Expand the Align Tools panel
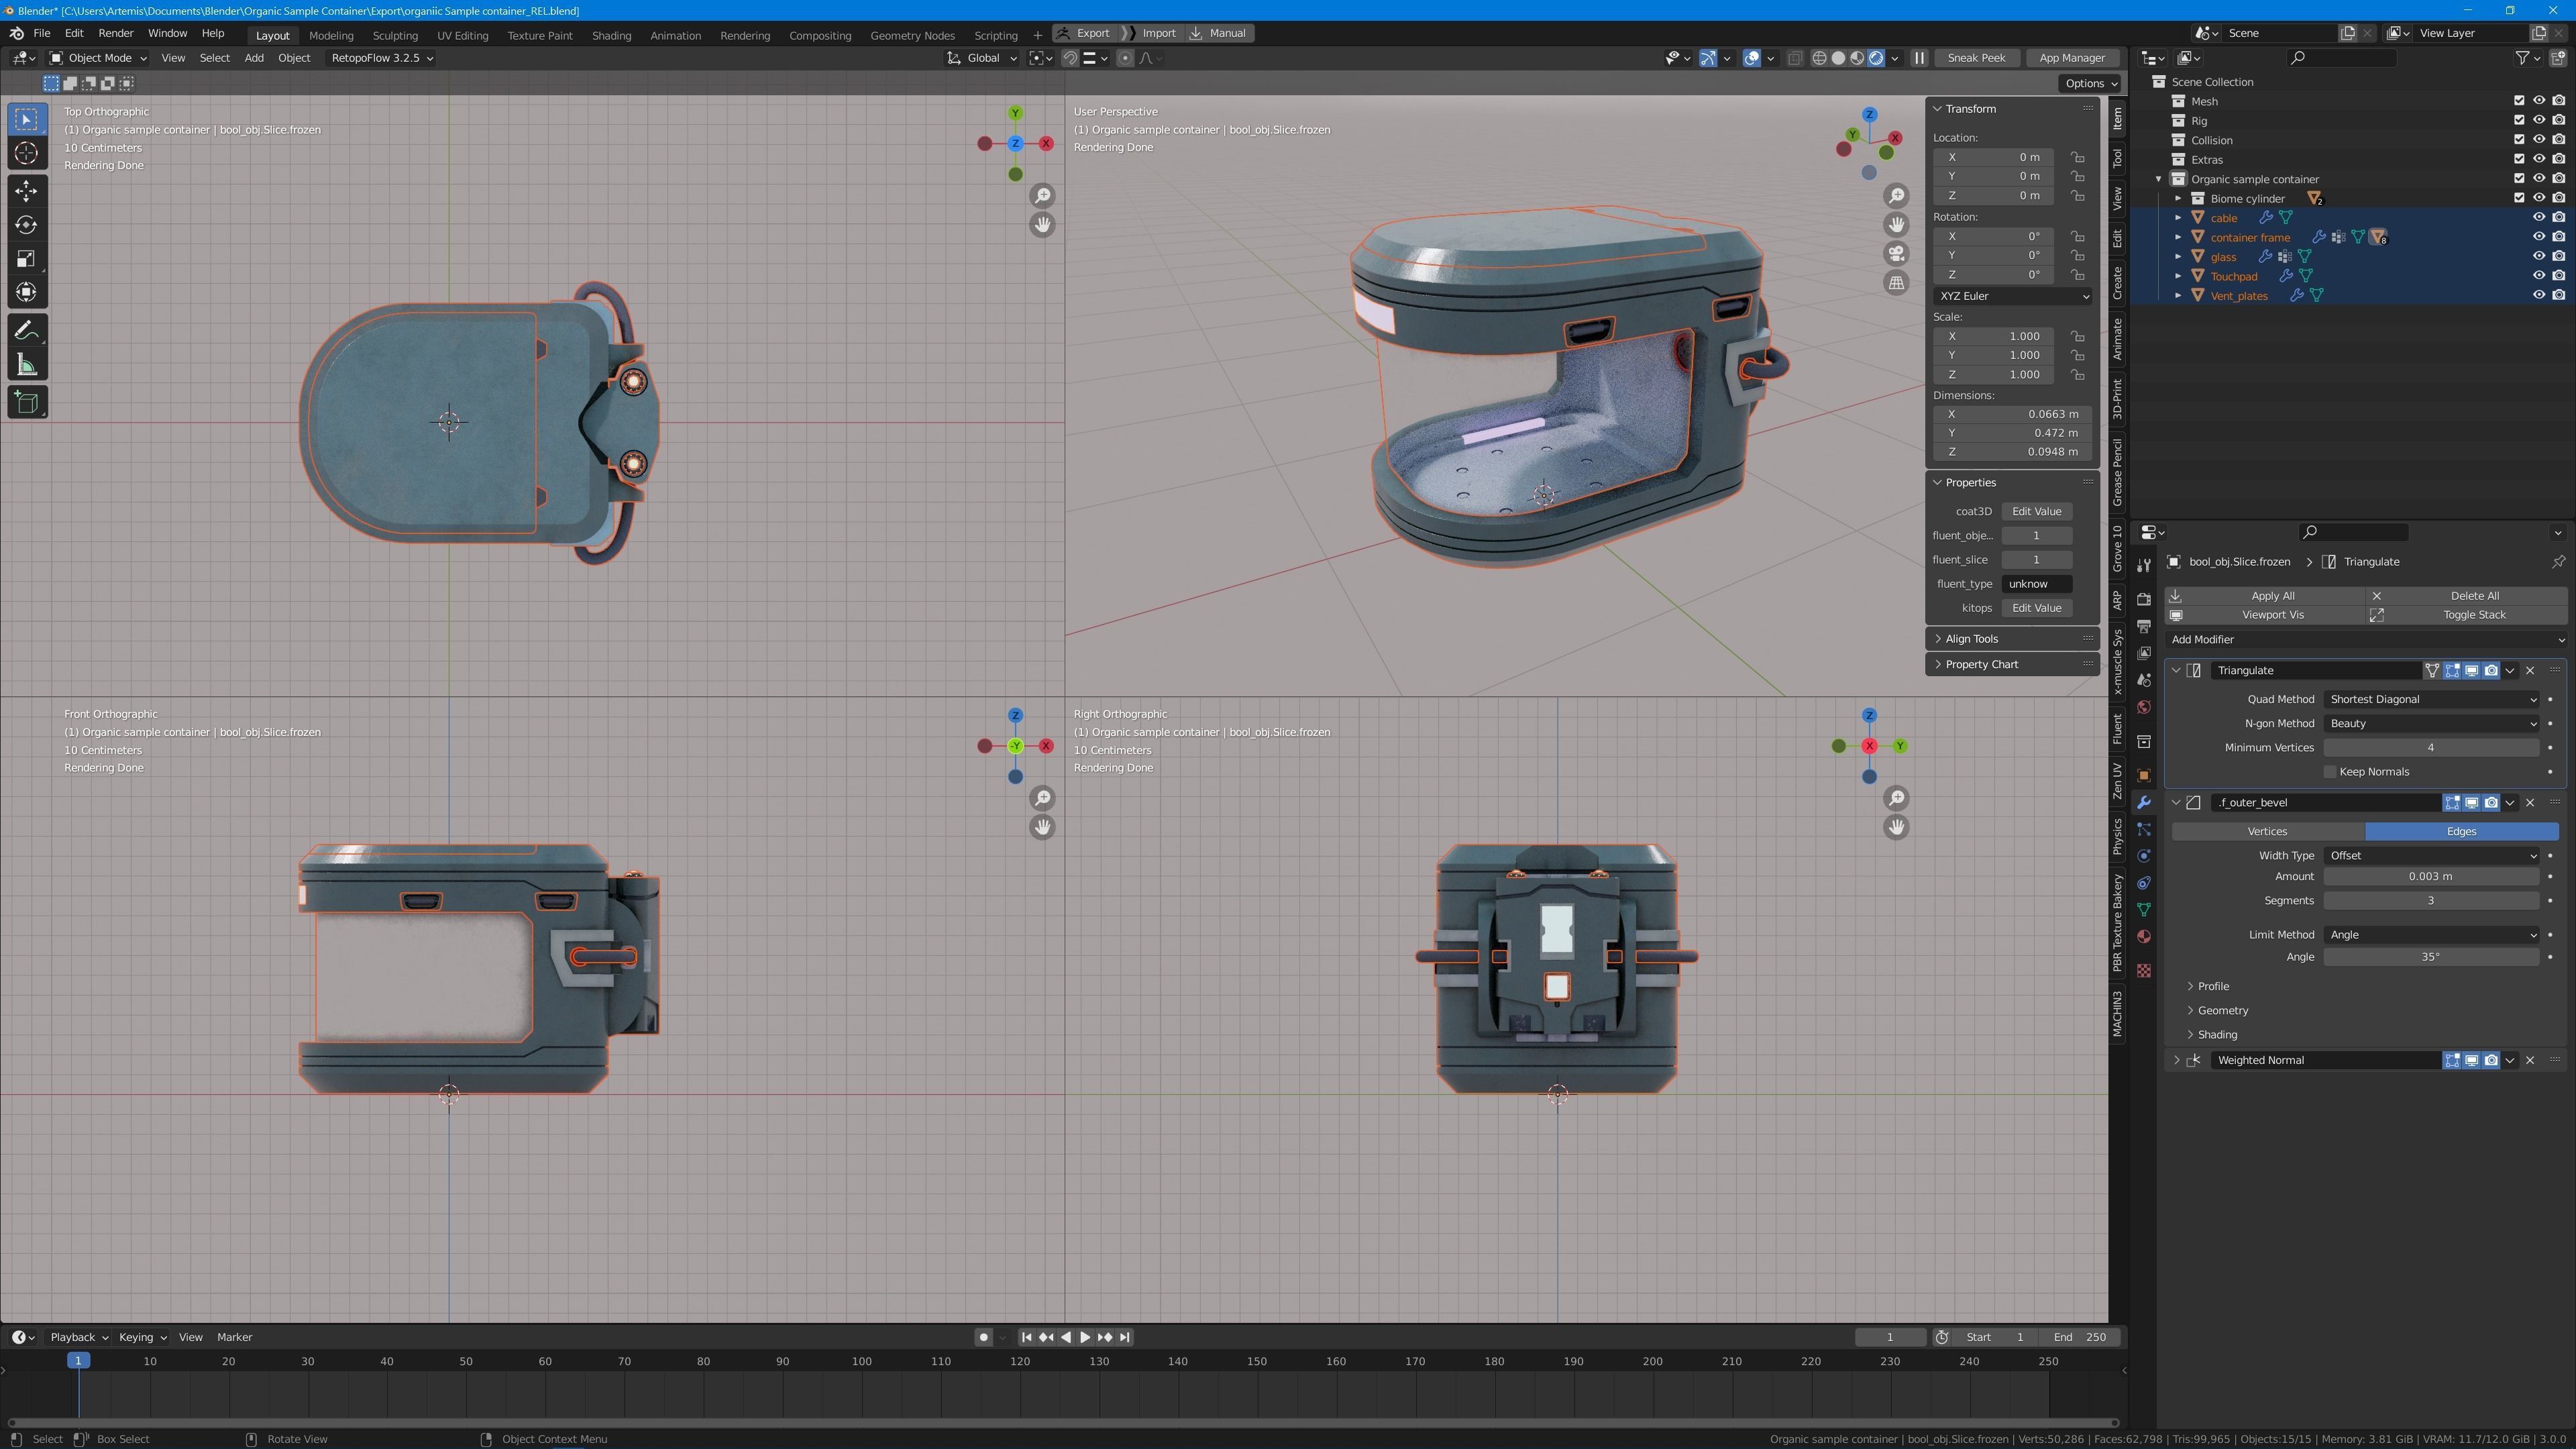Viewport: 2576px width, 1449px height. pyautogui.click(x=1971, y=638)
